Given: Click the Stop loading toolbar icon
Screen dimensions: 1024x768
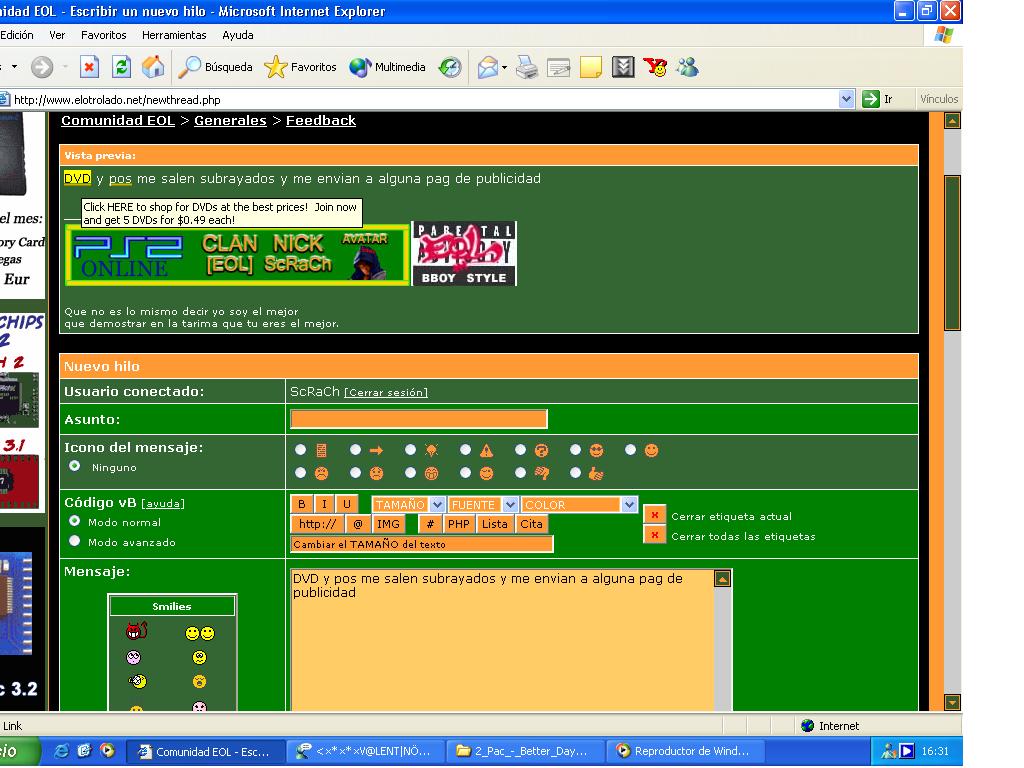Looking at the screenshot, I should tap(89, 67).
